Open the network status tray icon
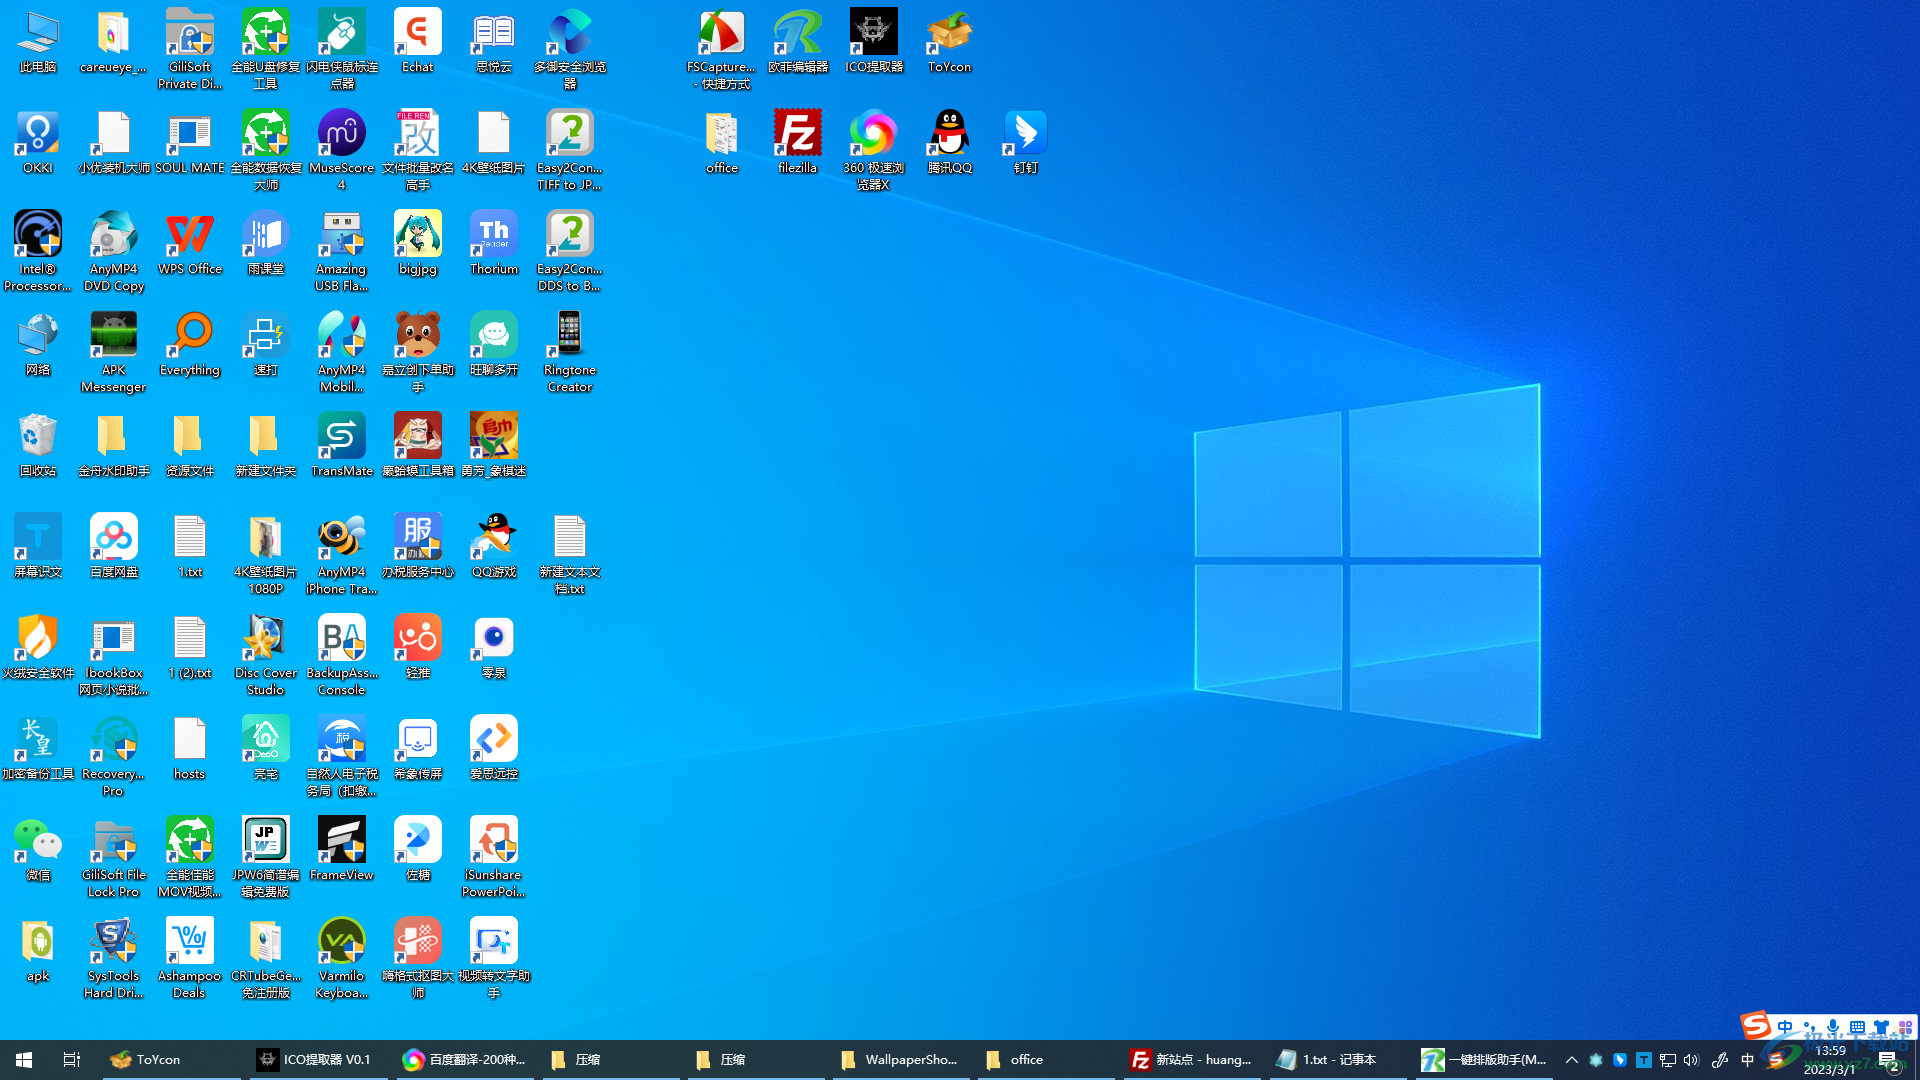The width and height of the screenshot is (1920, 1080). coord(1667,1060)
